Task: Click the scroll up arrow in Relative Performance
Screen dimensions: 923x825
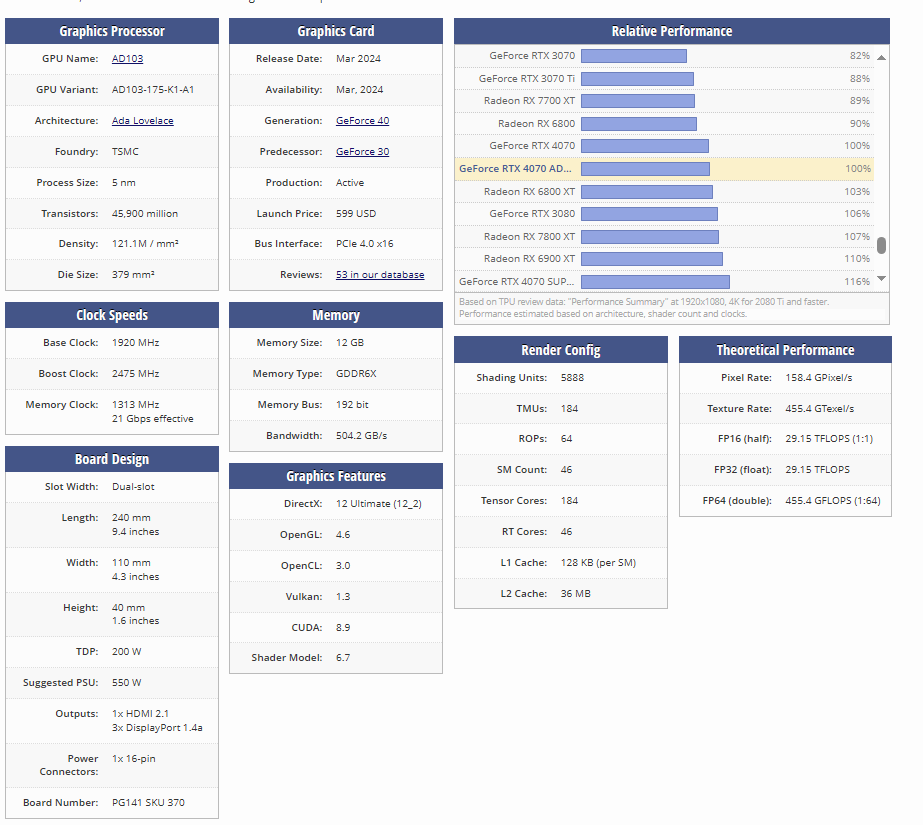Action: [881, 57]
